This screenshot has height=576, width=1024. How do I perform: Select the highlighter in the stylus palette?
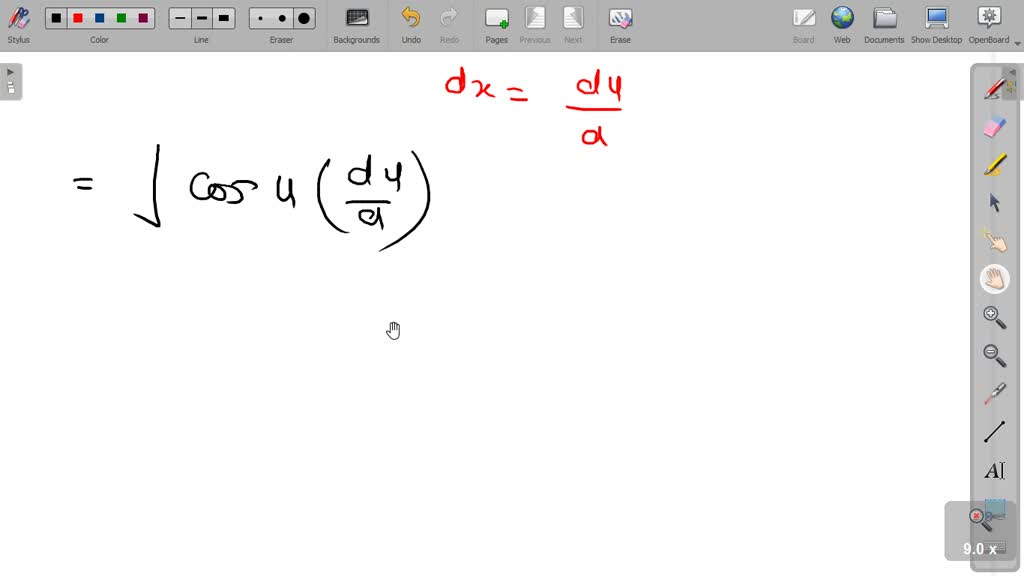(x=994, y=166)
